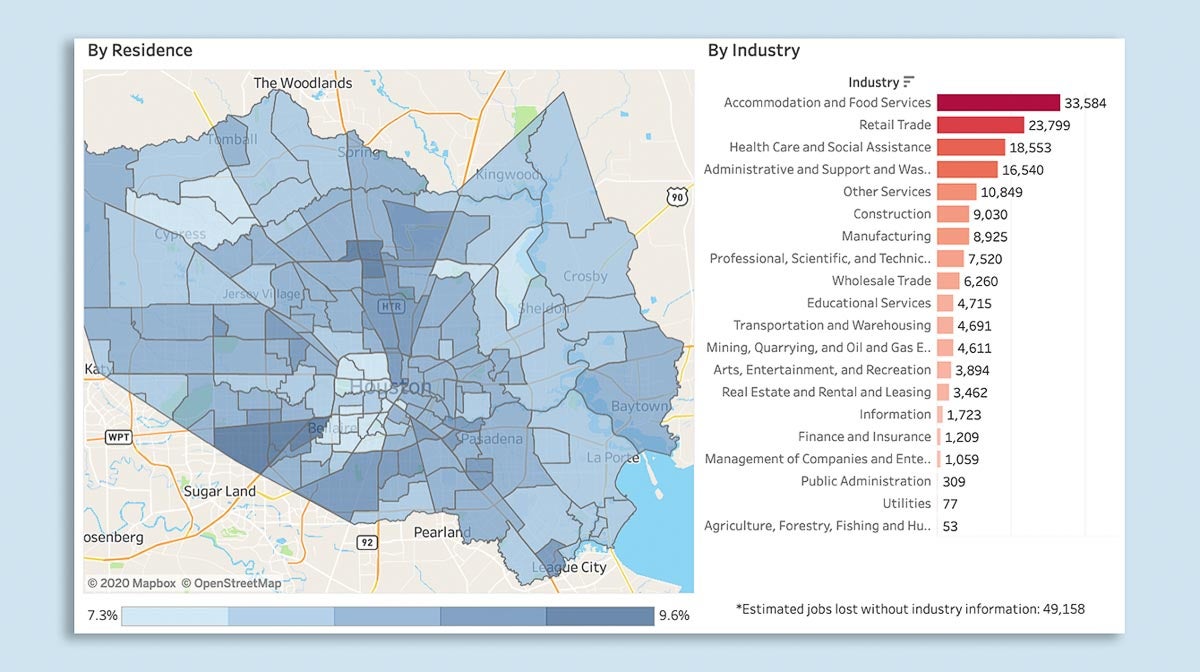Click the Highway 92 shield near Pearland

pos(369,543)
